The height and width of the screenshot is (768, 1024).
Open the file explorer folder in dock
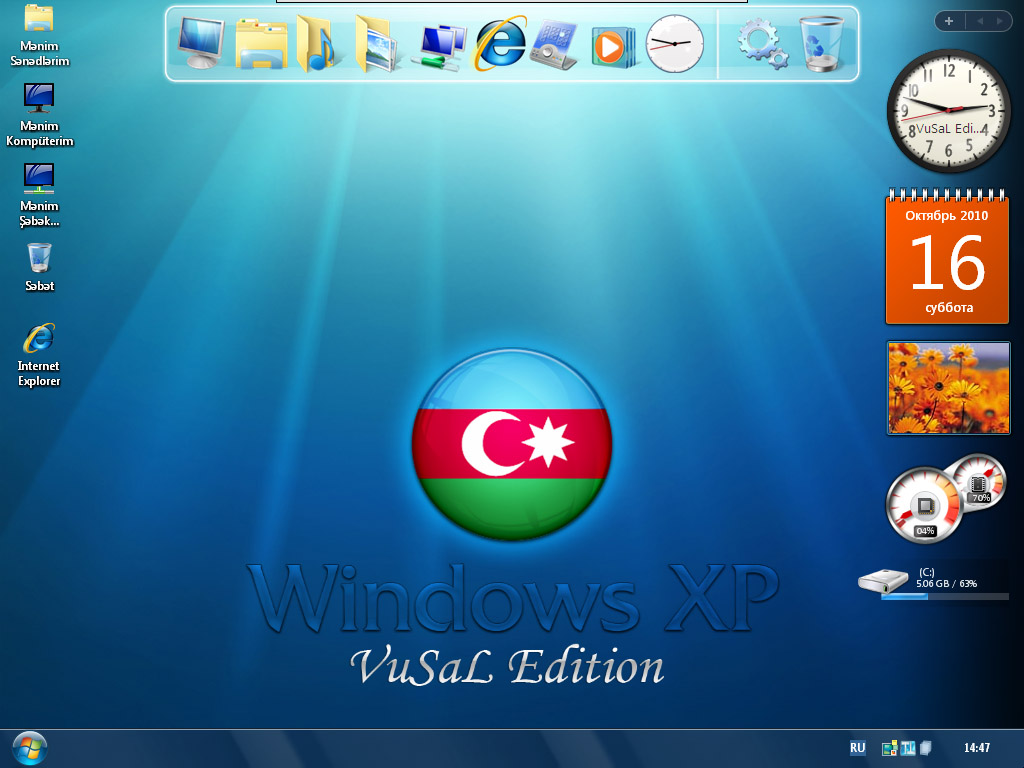(261, 44)
